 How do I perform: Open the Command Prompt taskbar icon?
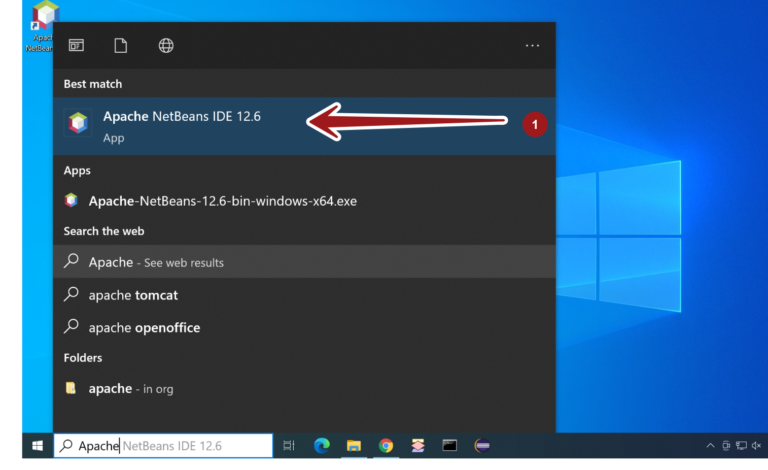pos(450,446)
